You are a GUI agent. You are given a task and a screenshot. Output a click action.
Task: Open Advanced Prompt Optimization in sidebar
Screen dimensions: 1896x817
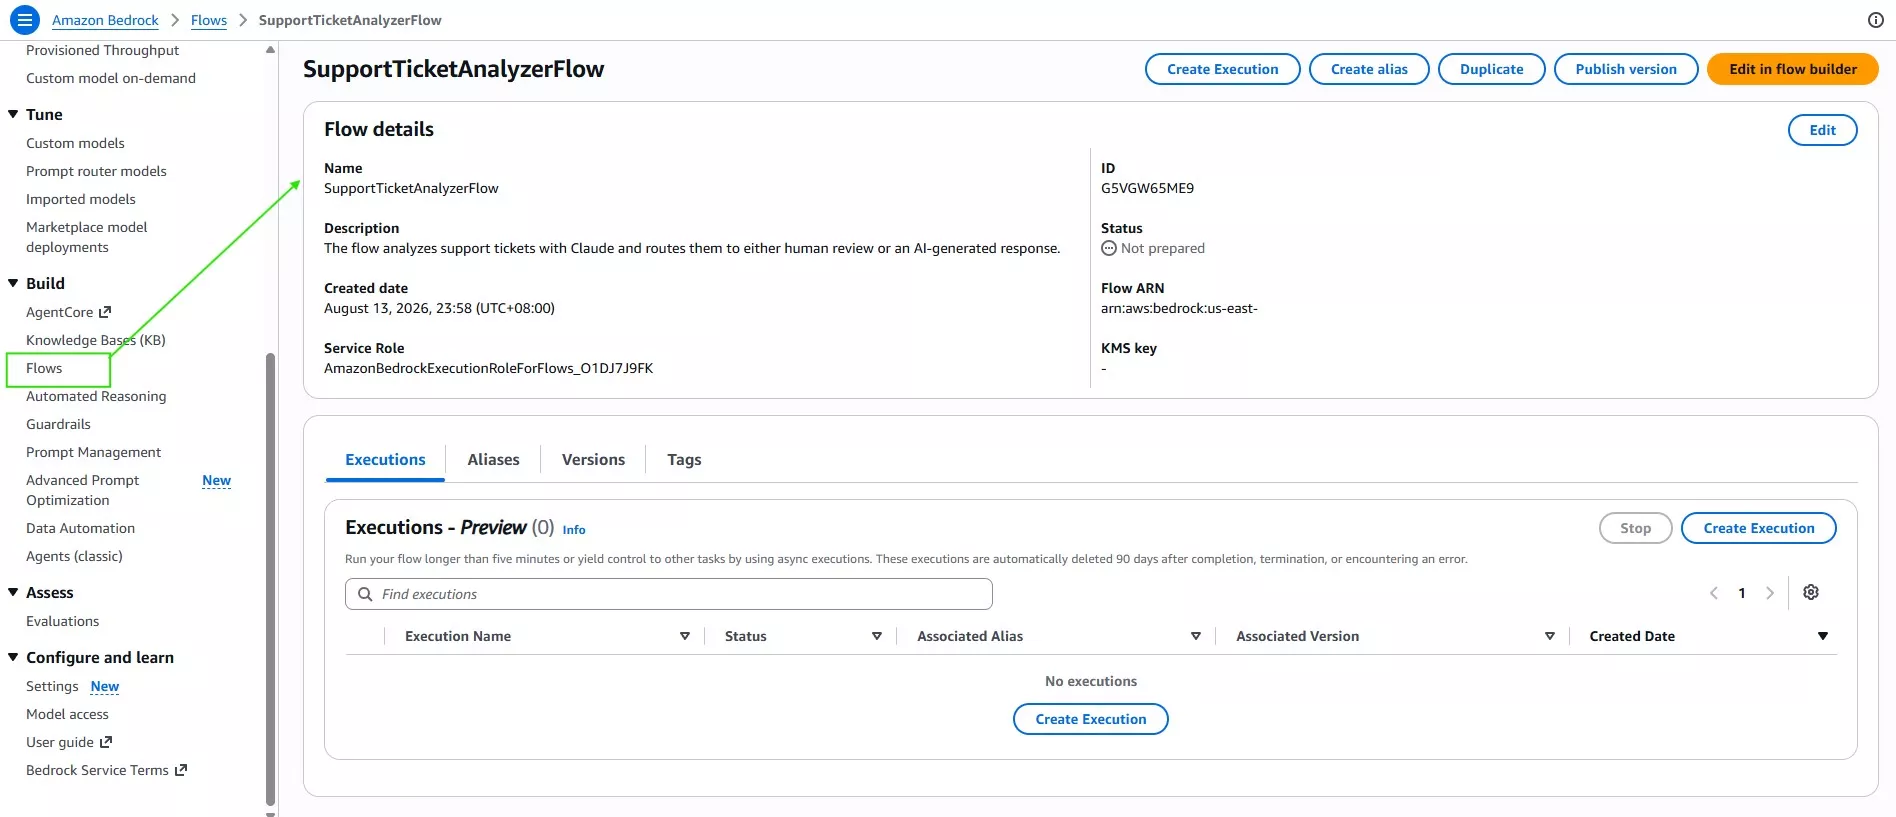[82, 490]
